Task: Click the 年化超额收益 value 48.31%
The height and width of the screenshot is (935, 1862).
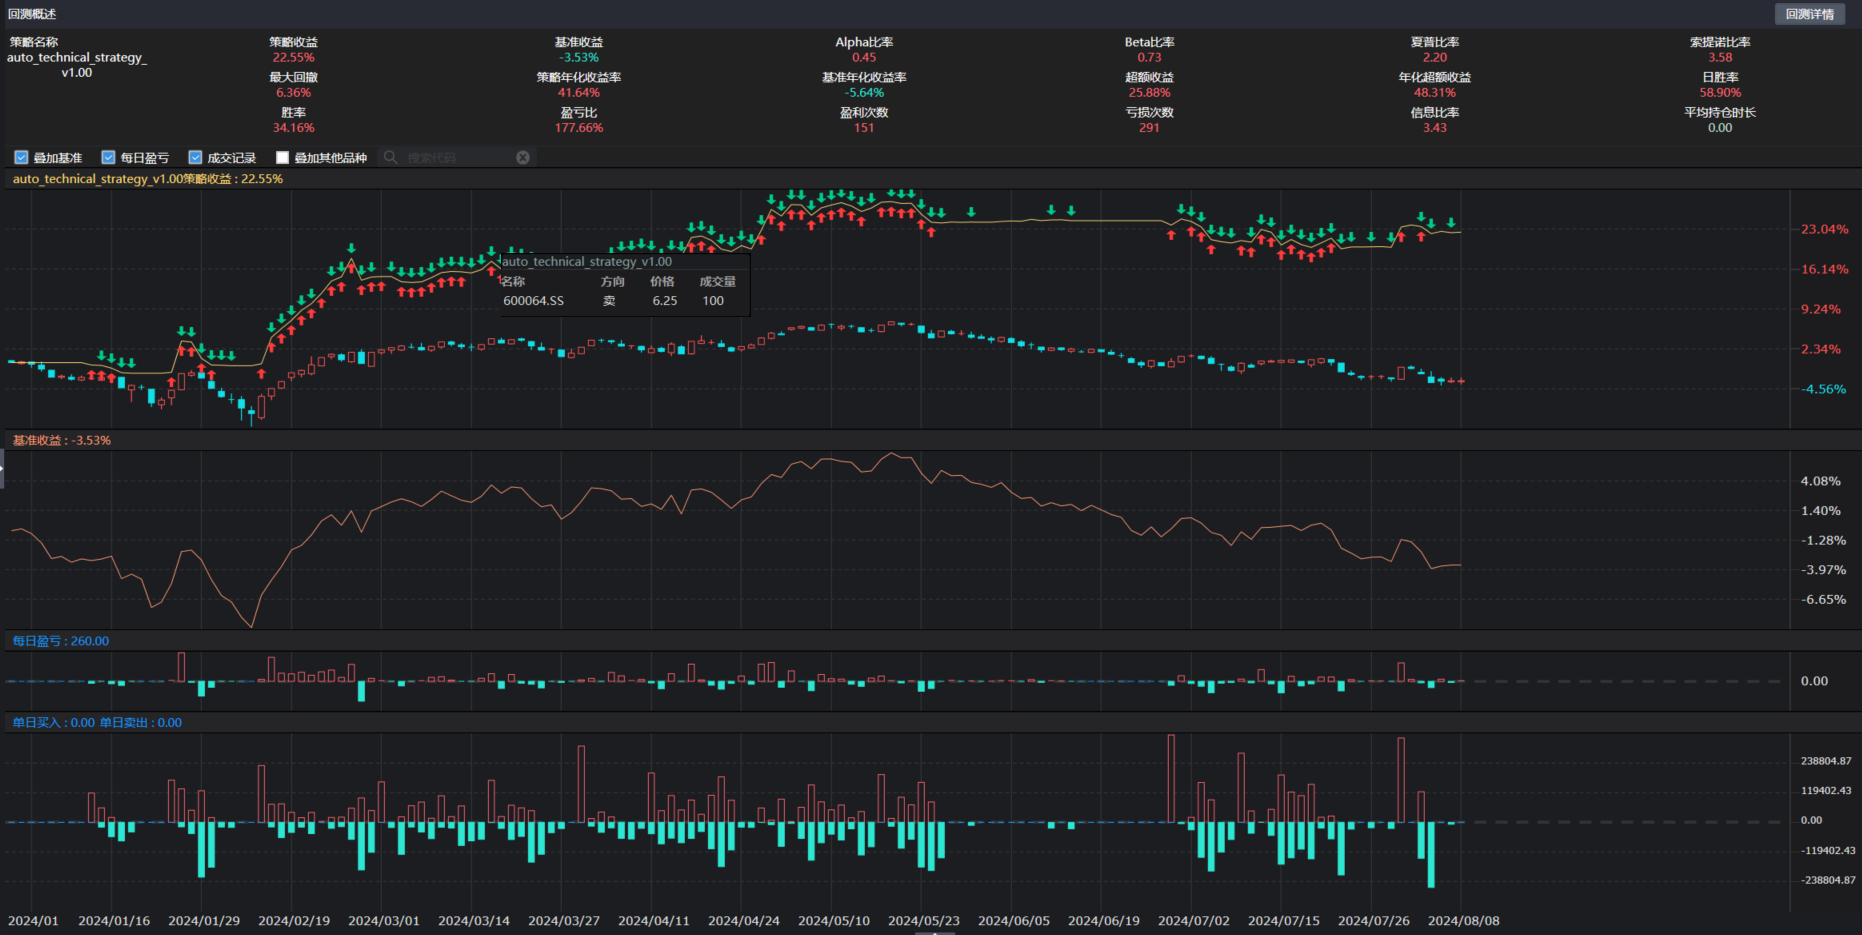Action: click(1435, 93)
